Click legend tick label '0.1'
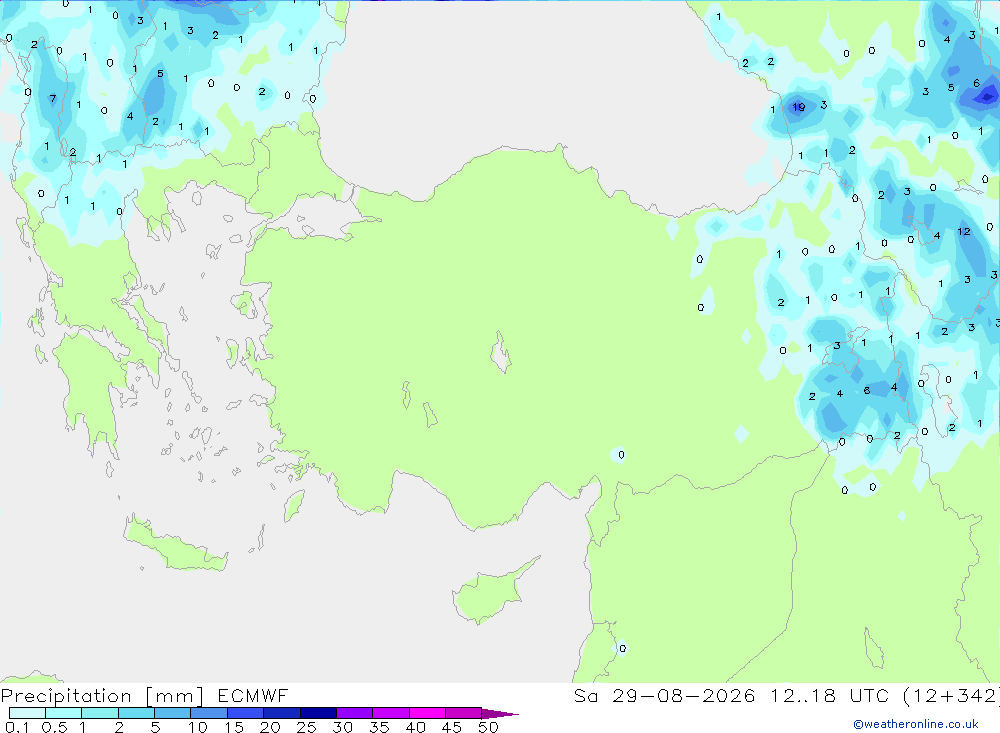Screen dimensions: 1000x733 point(17,727)
